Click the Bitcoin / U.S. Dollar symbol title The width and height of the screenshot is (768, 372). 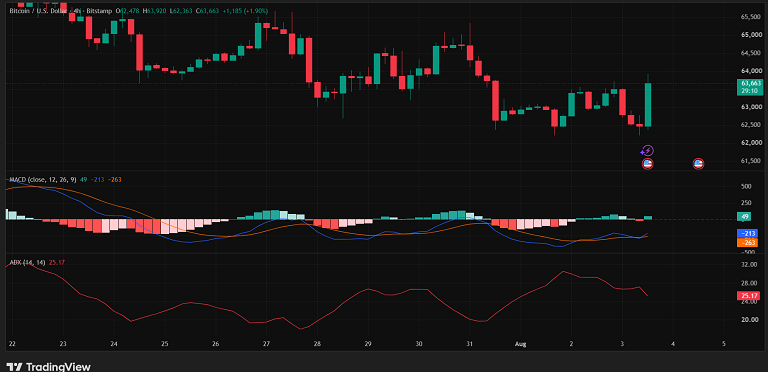coord(37,10)
